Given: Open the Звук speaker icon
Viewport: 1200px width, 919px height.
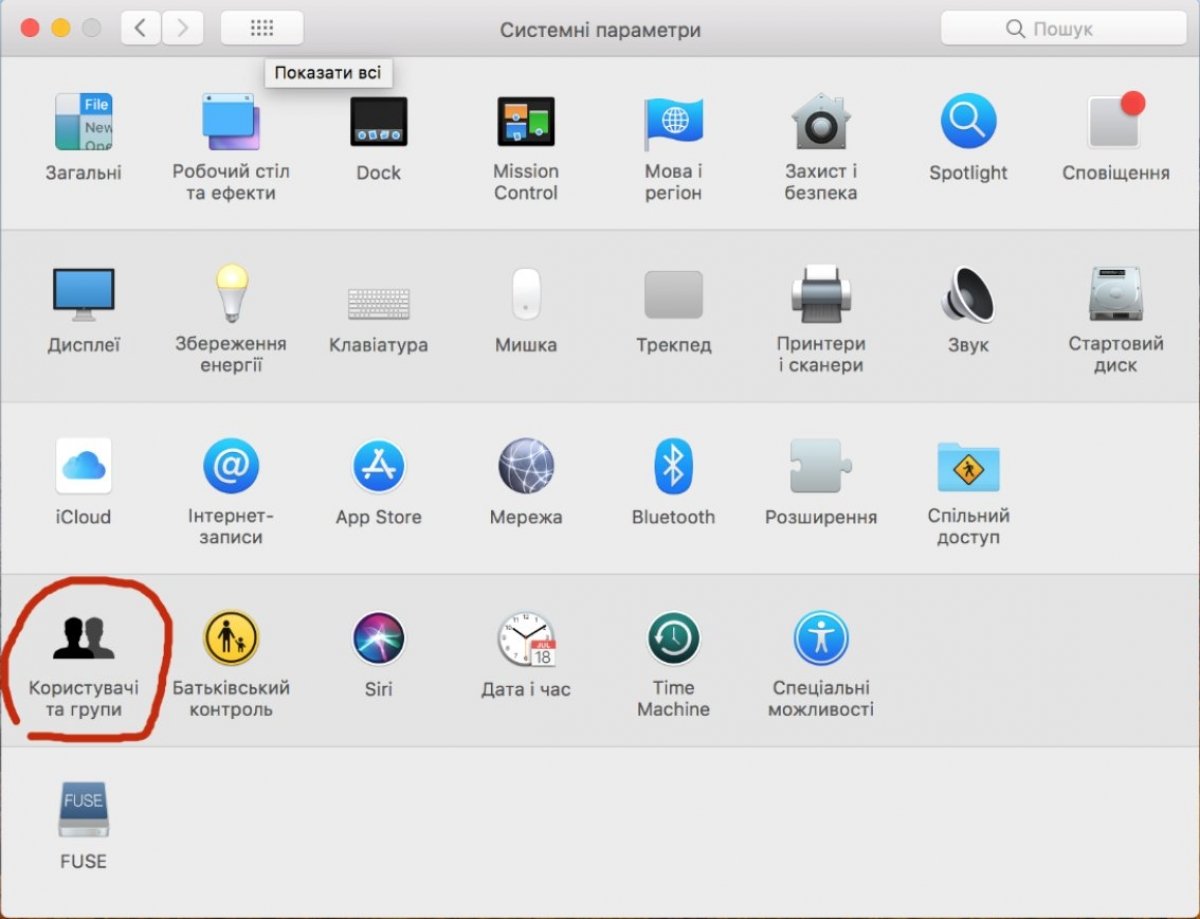Looking at the screenshot, I should (x=968, y=294).
